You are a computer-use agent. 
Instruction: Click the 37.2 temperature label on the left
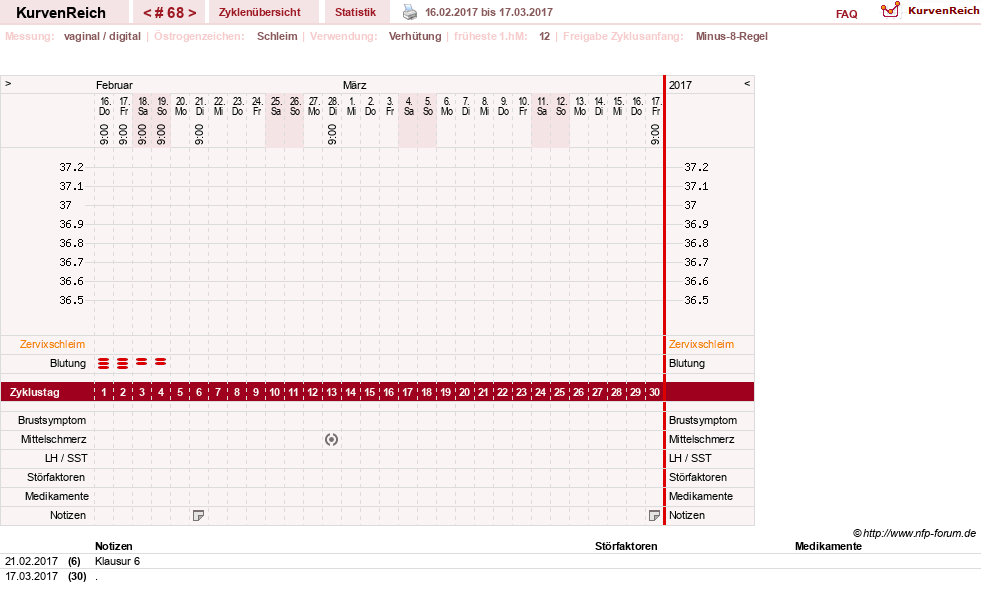coord(71,167)
